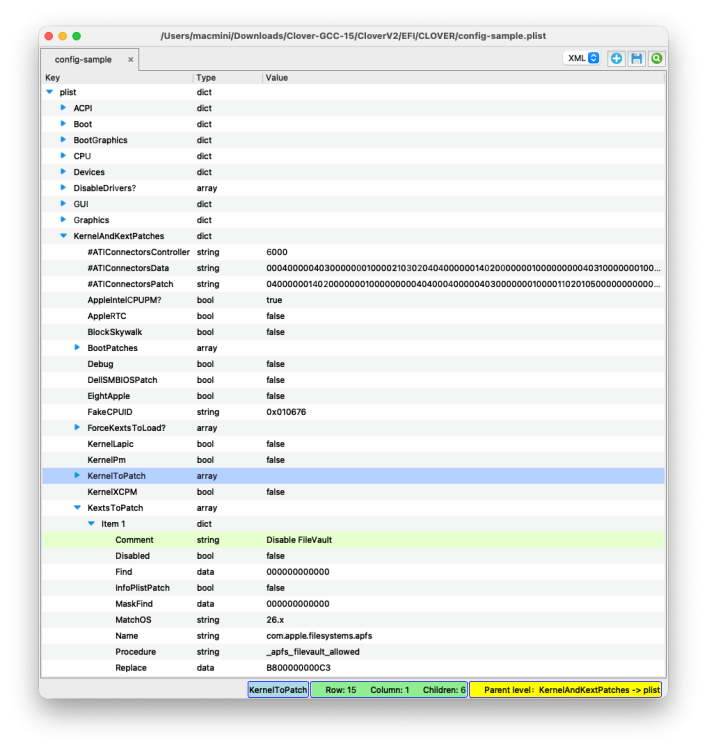
Task: Select the #ATIConnectorsController key
Action: click(138, 252)
